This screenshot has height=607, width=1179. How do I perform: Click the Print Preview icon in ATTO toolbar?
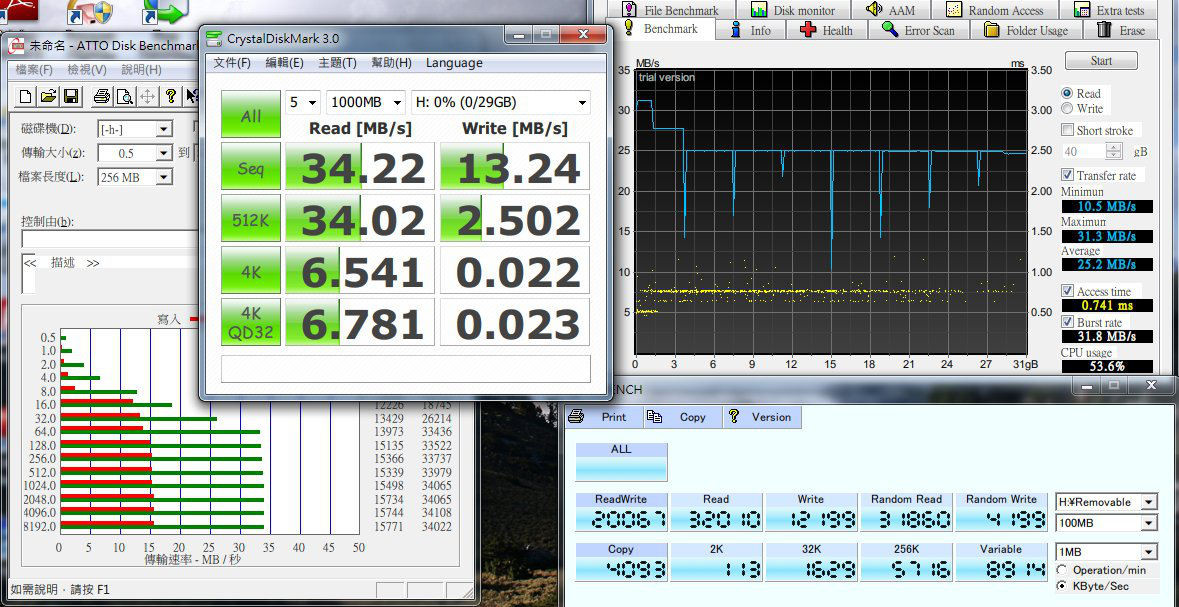click(x=124, y=96)
